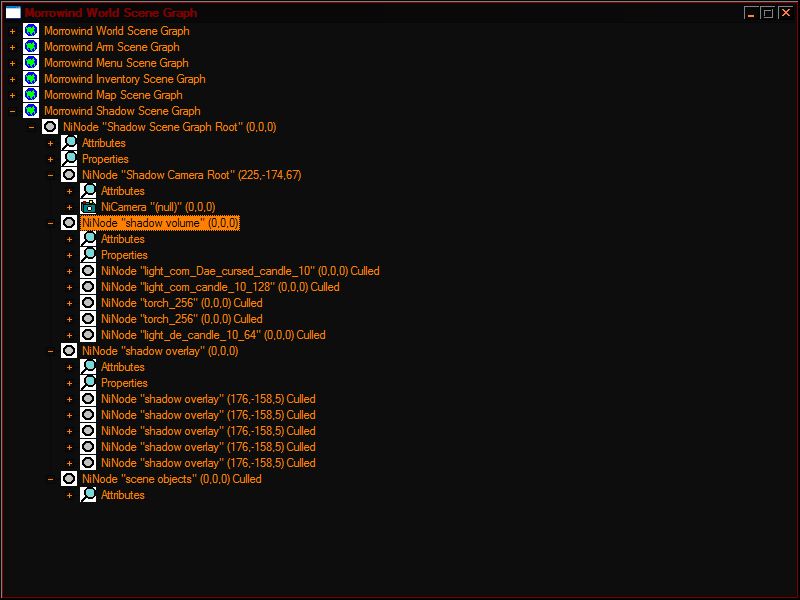The image size is (800, 600).
Task: Select the Attributes label under scene objects
Action: 123,495
